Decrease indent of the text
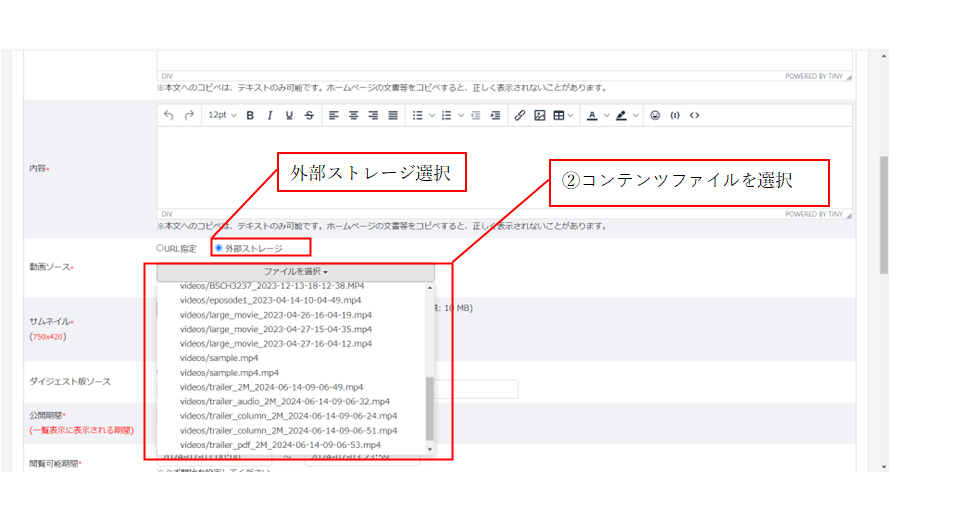Screen dimensions: 969x511 coord(475,116)
